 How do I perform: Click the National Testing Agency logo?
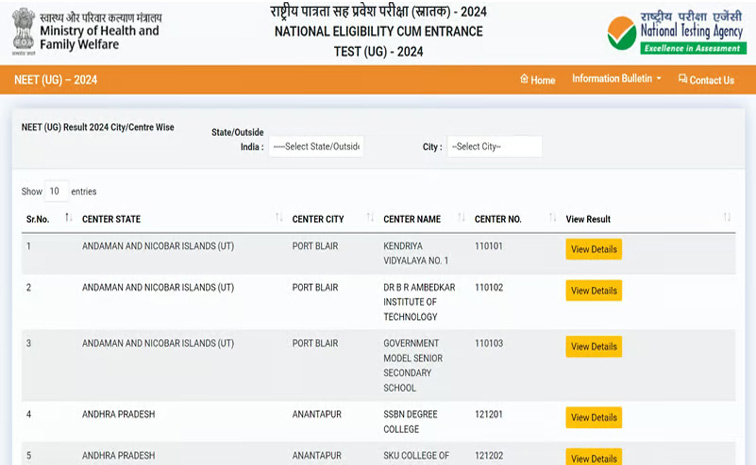[677, 32]
